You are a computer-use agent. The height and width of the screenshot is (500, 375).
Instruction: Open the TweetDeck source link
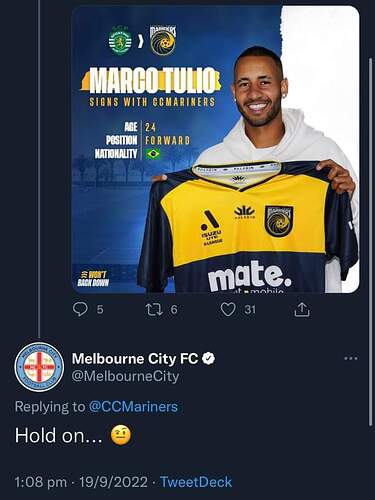coord(196,482)
